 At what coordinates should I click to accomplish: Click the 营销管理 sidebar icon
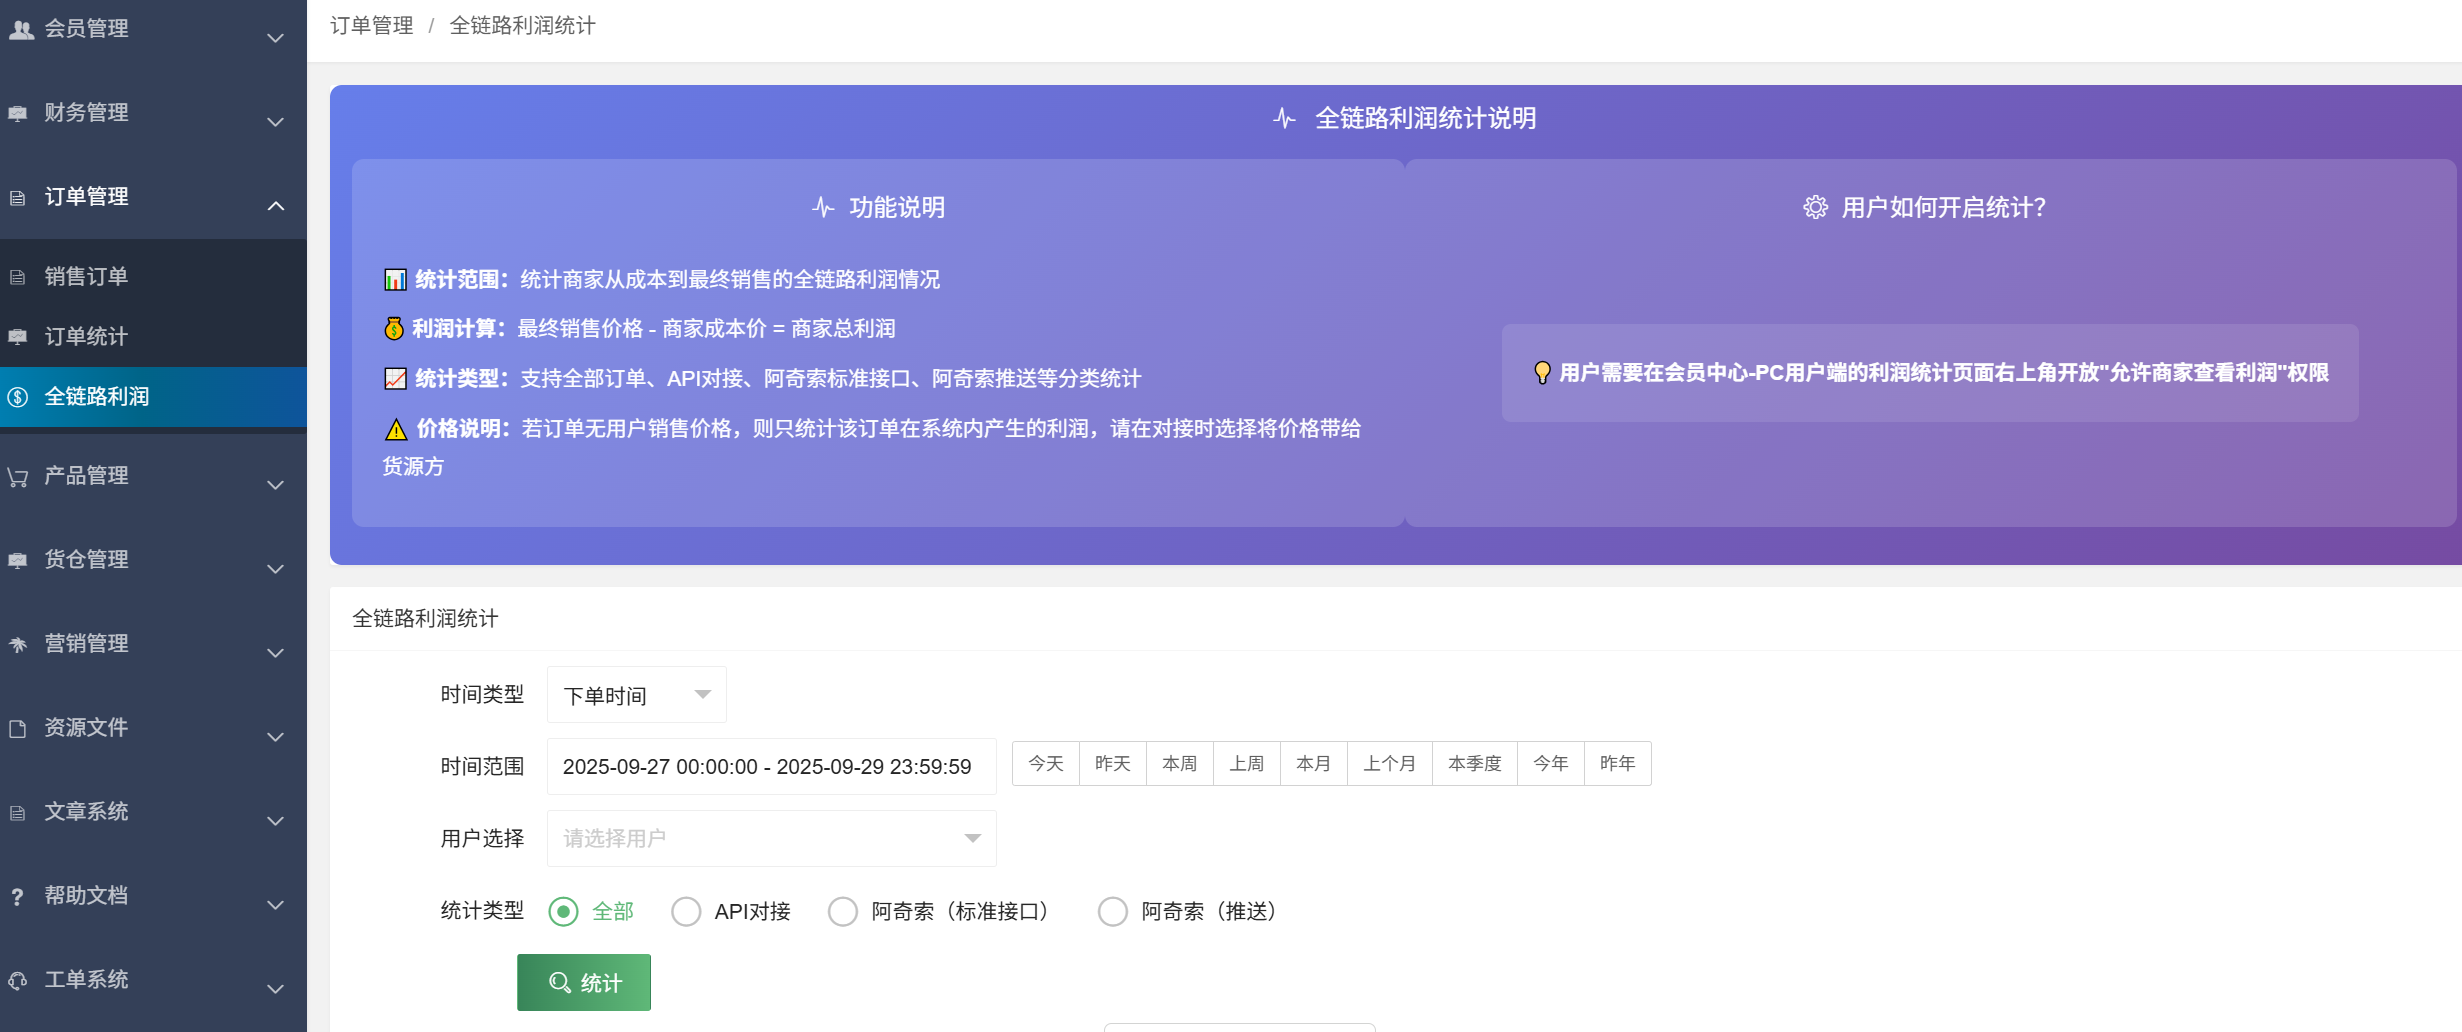click(x=18, y=645)
